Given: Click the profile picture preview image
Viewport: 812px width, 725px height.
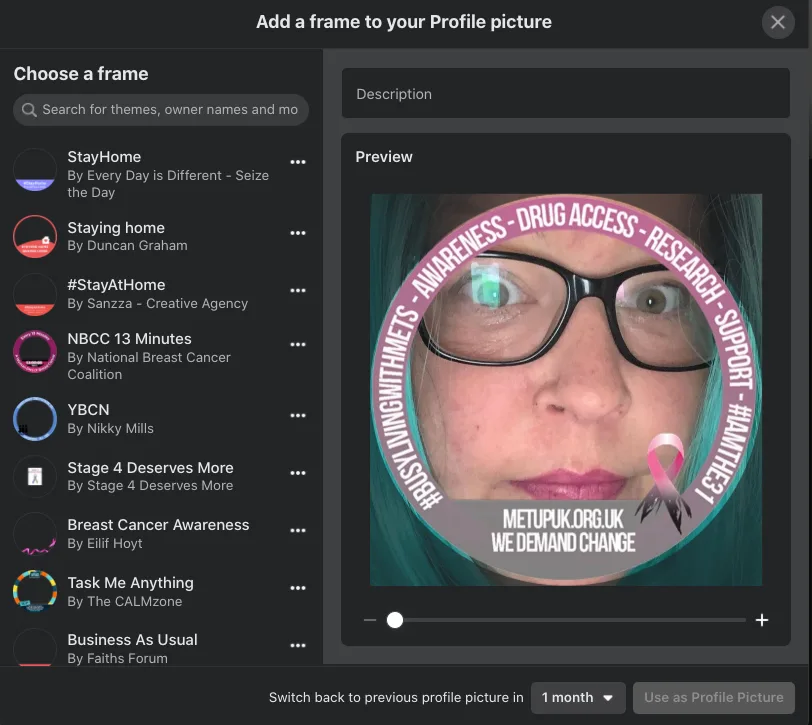Looking at the screenshot, I should pos(566,389).
